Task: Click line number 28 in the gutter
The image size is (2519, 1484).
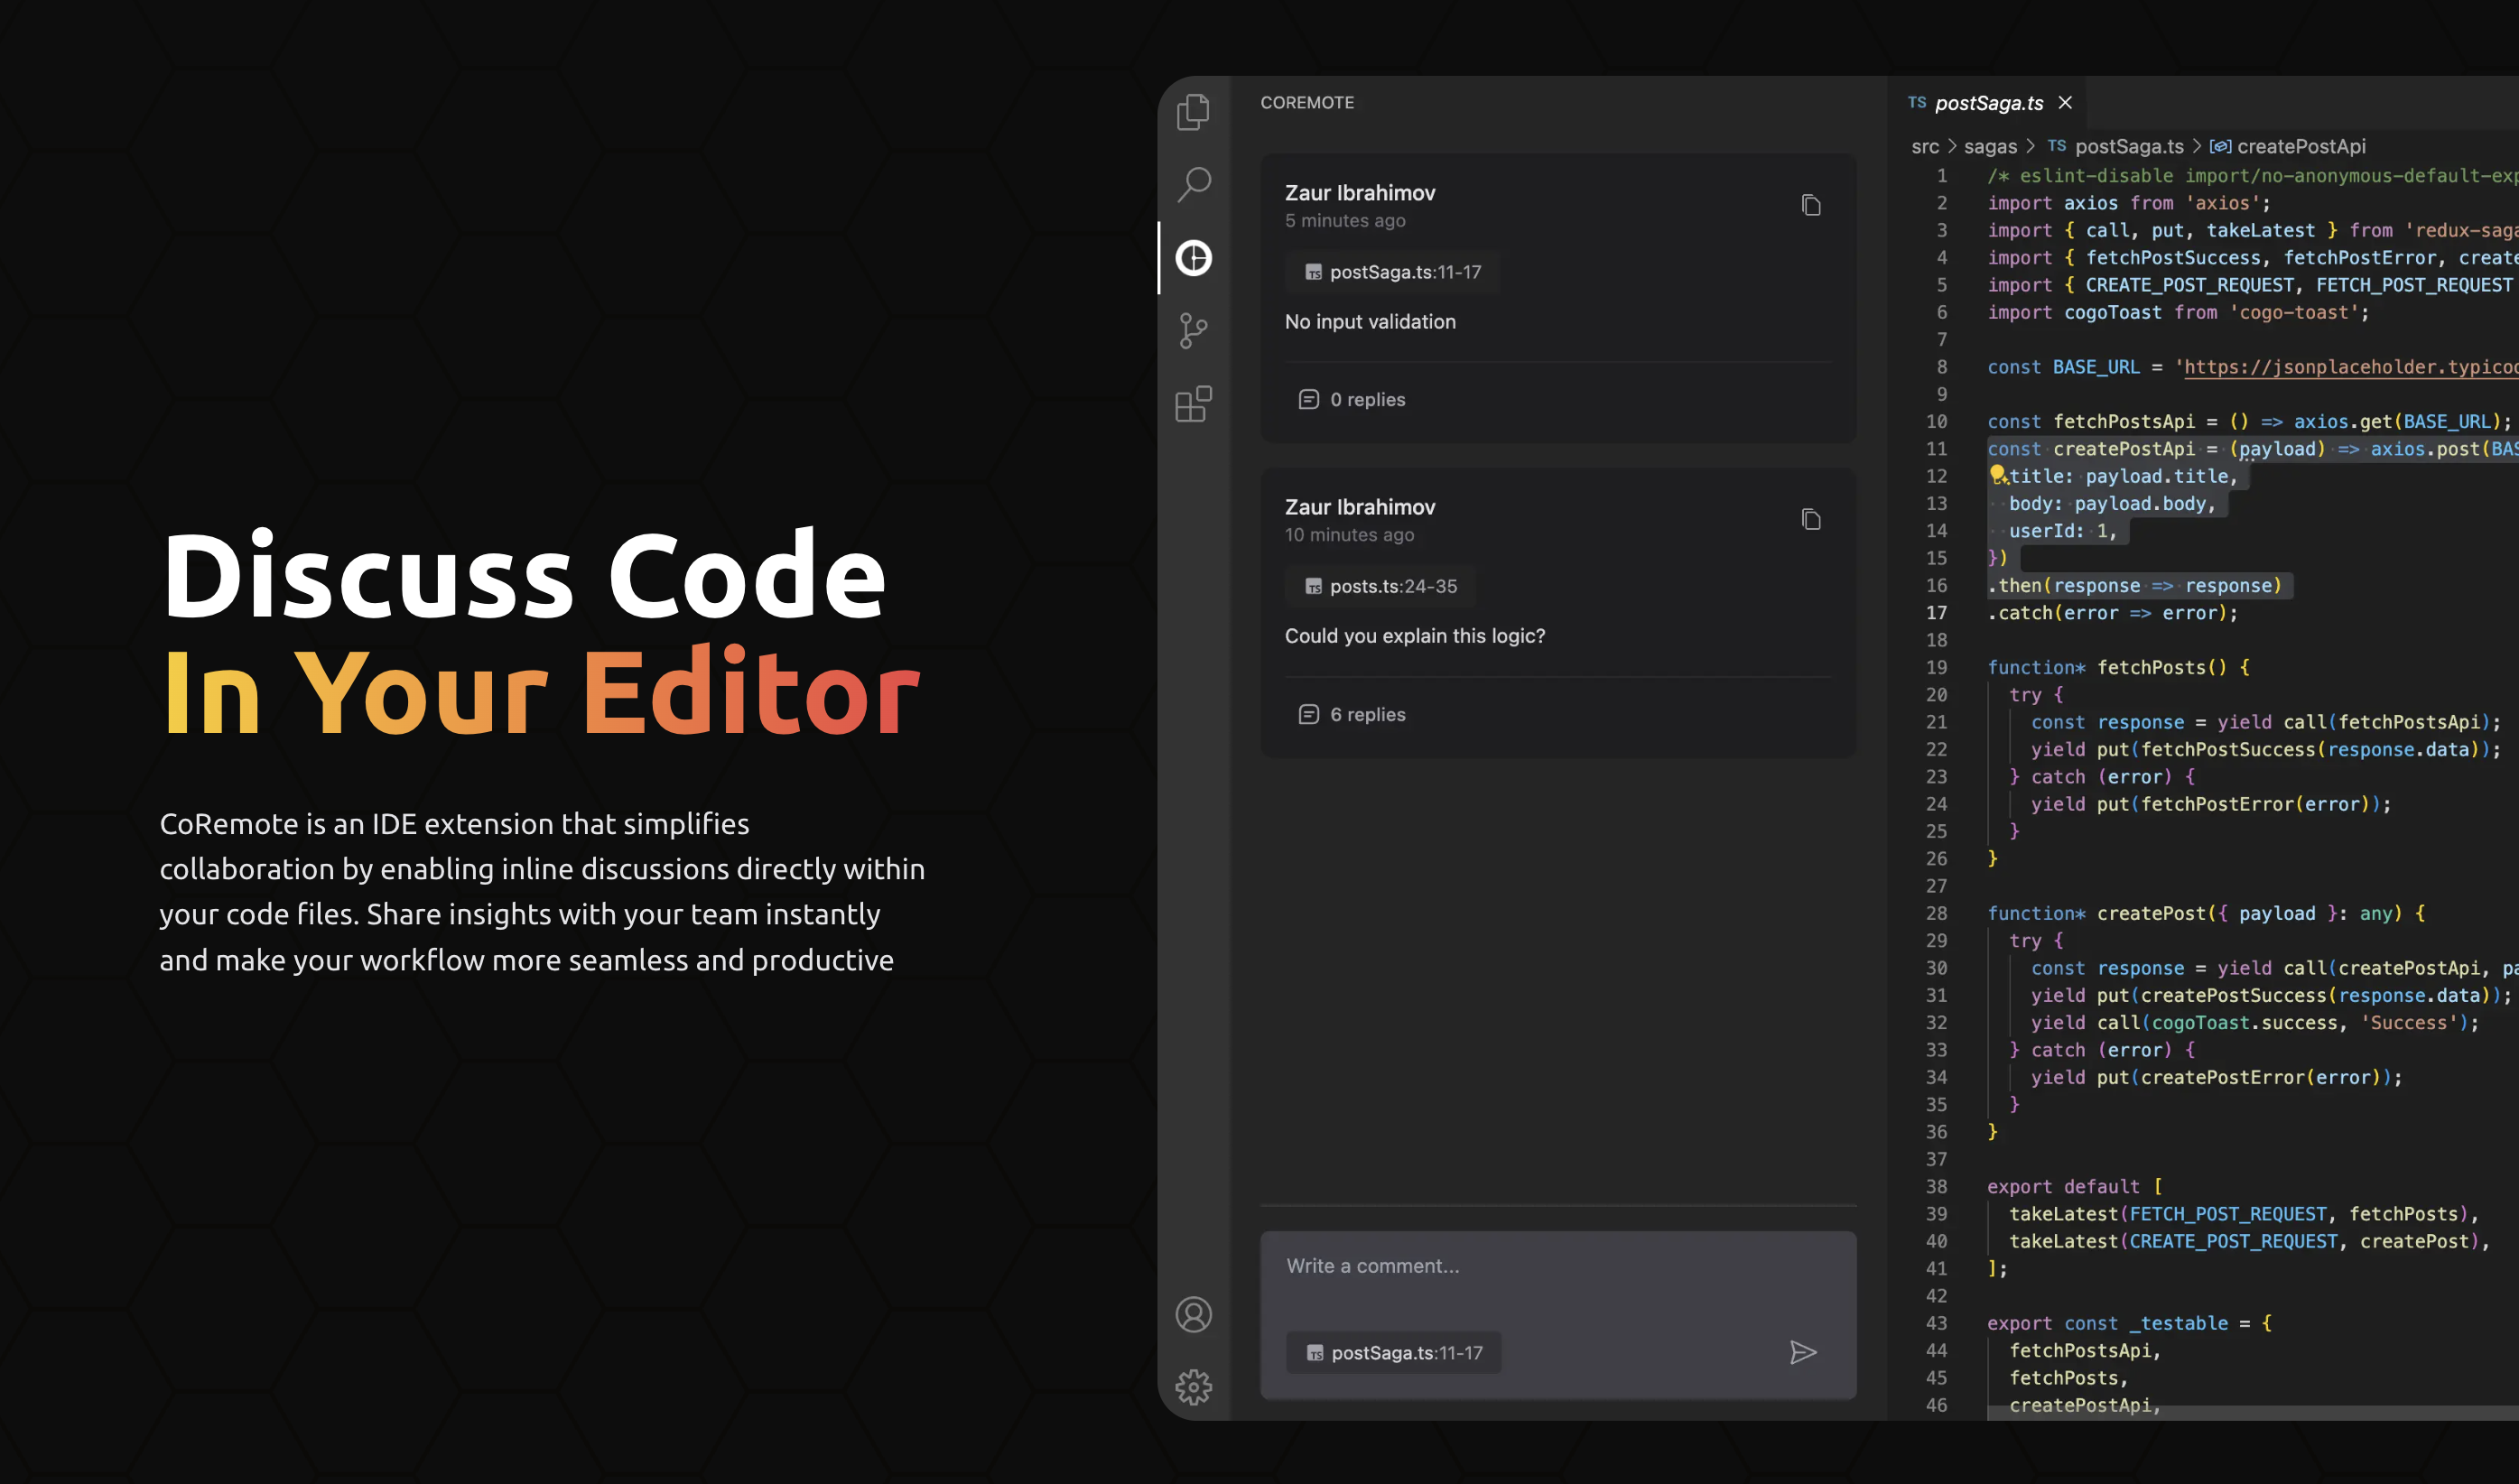Action: click(x=1936, y=913)
